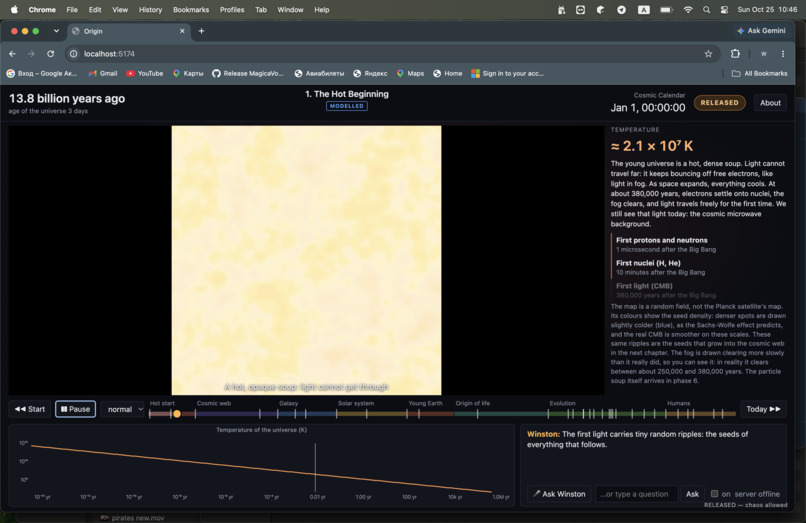The image size is (806, 523).
Task: Reload the page
Action: 50,53
